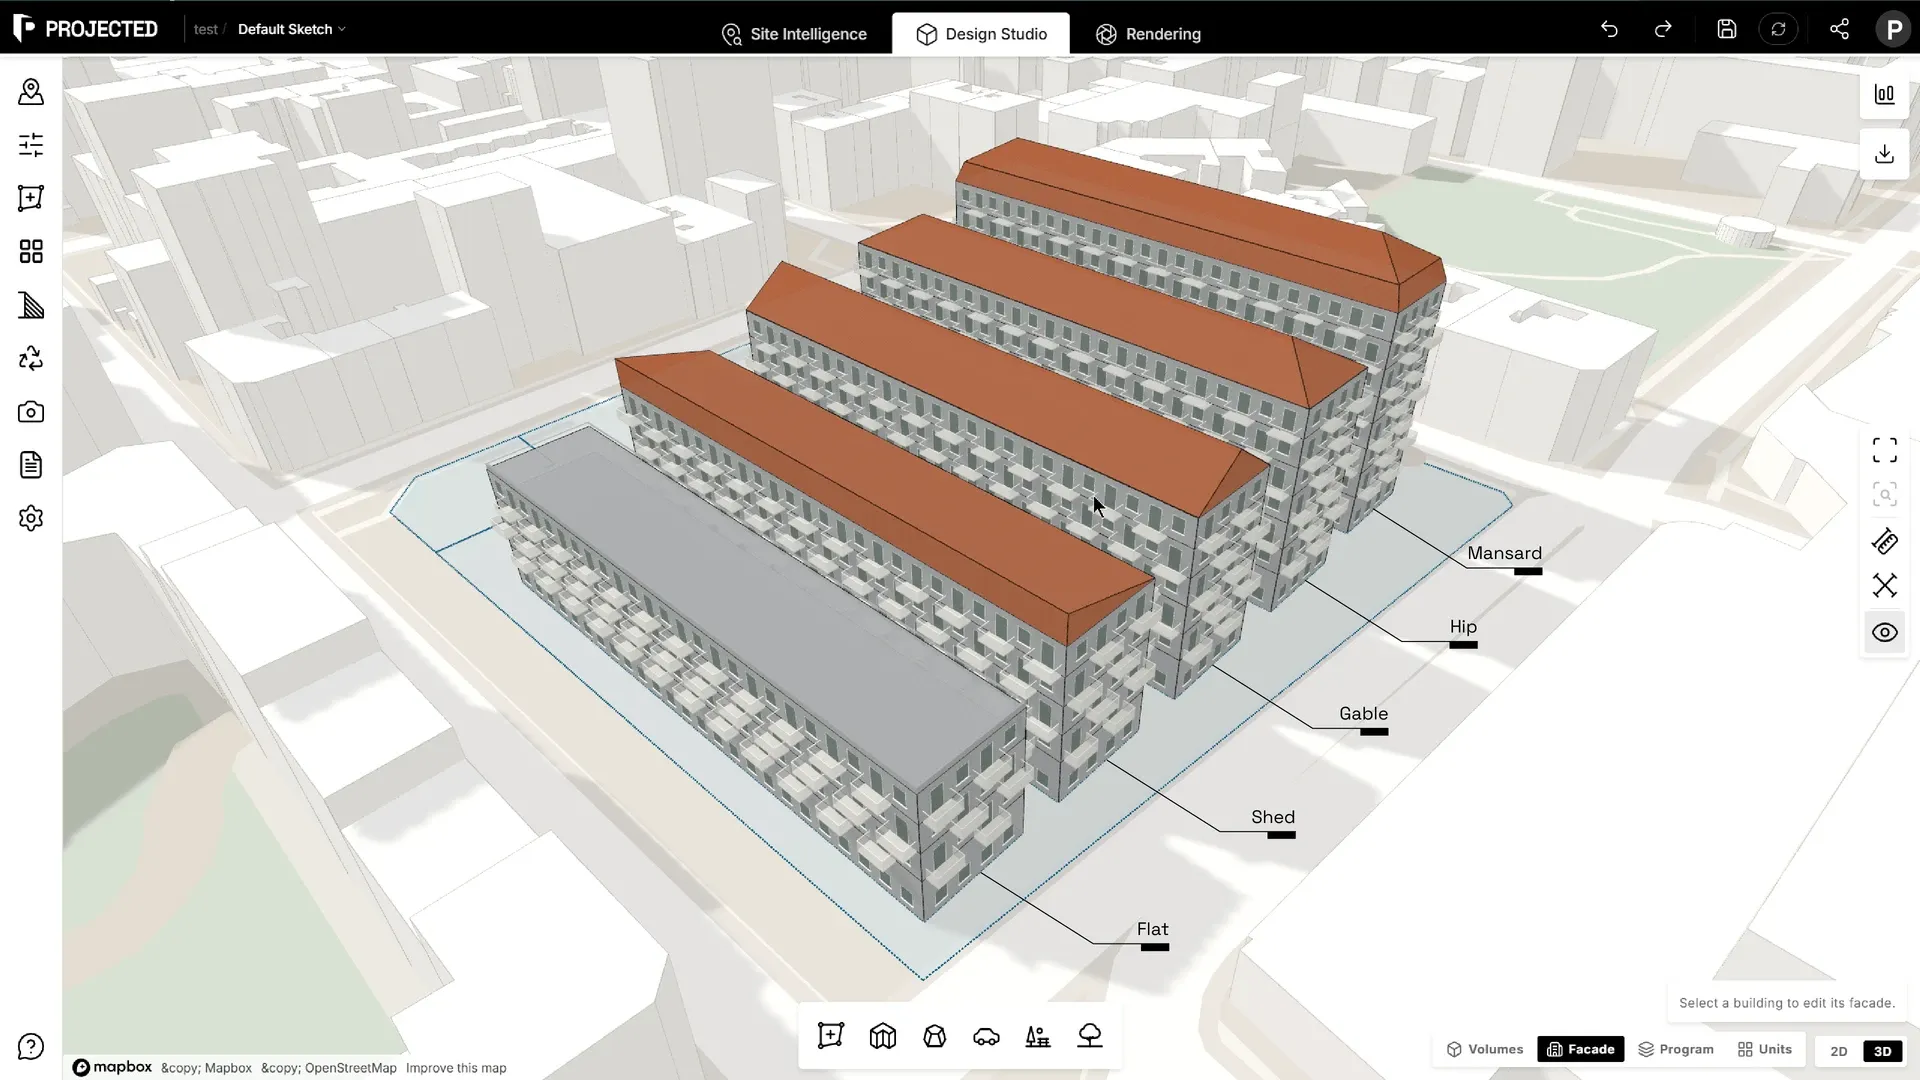The image size is (1920, 1080).
Task: Open the parameters sliders panel
Action: coord(31,145)
